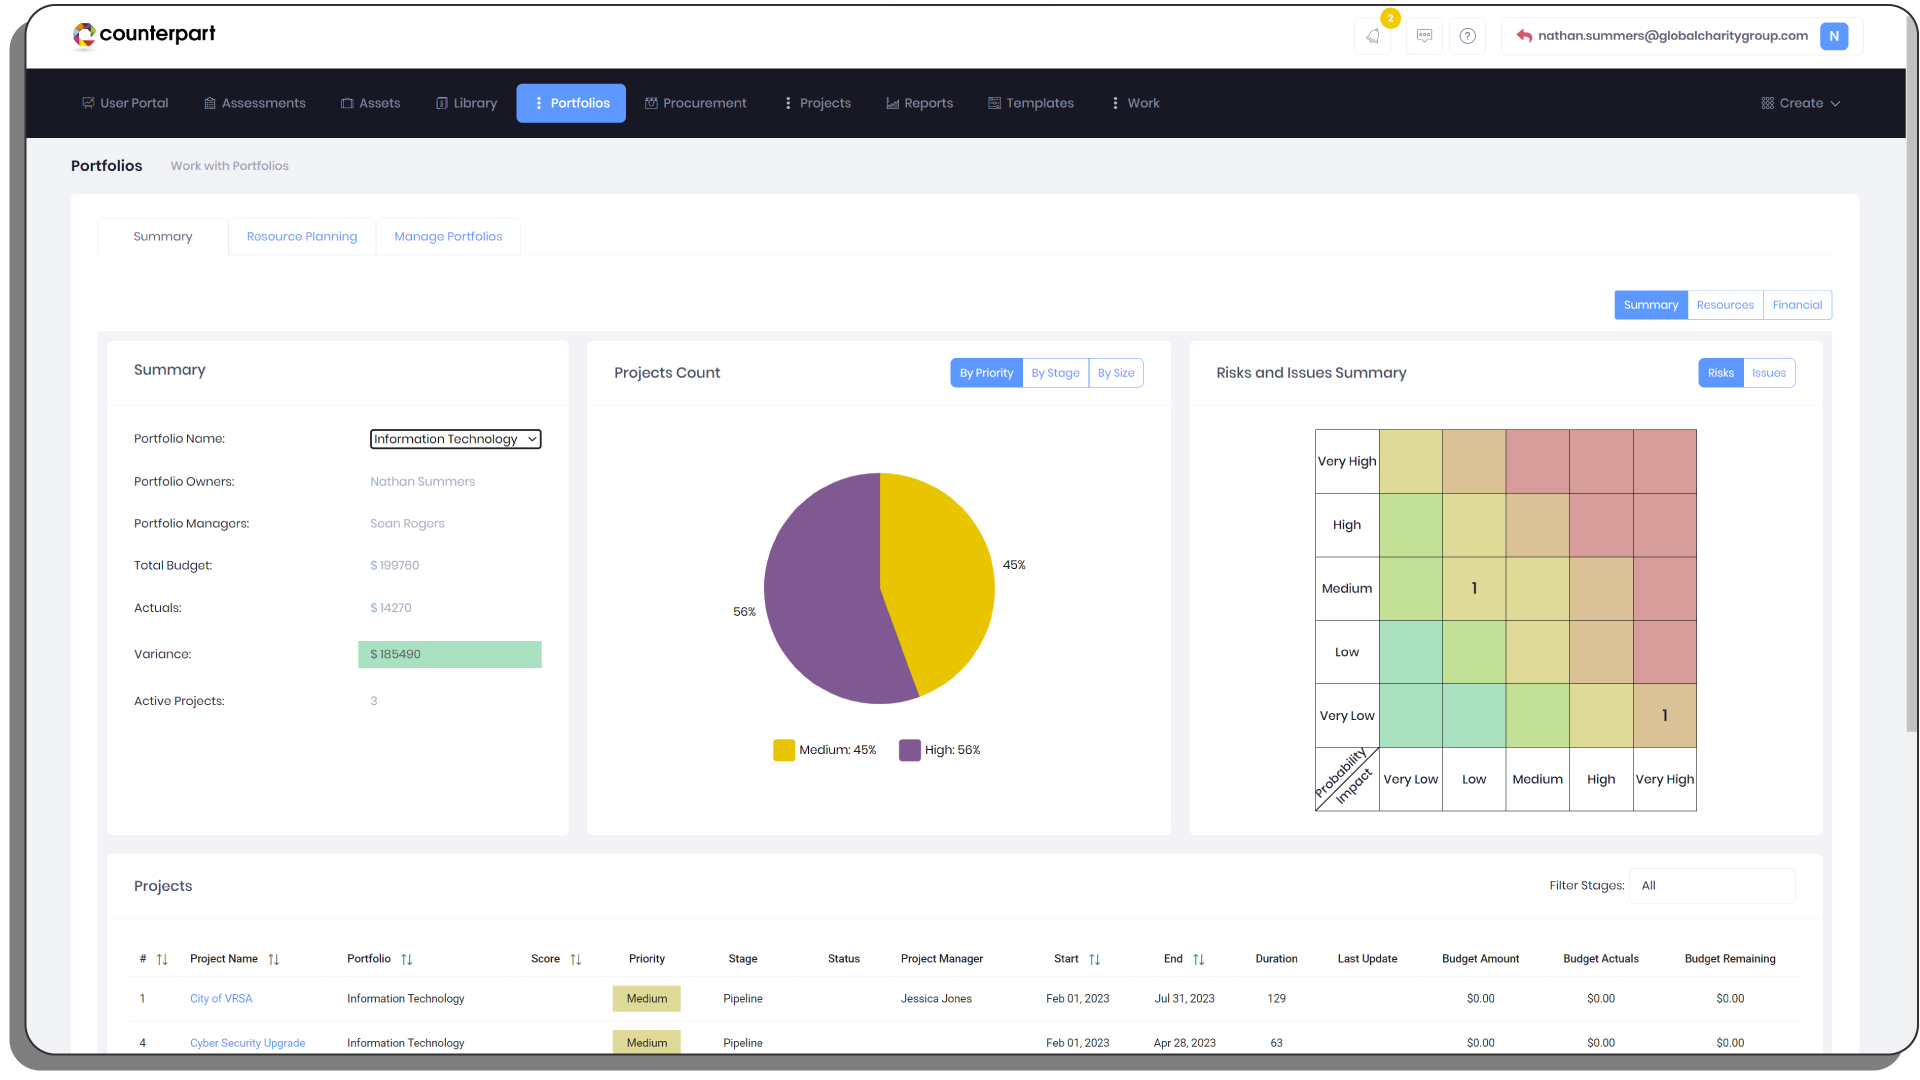Show the Financial dashboard view
Image resolution: width=1920 pixels, height=1080 pixels.
pos(1797,305)
